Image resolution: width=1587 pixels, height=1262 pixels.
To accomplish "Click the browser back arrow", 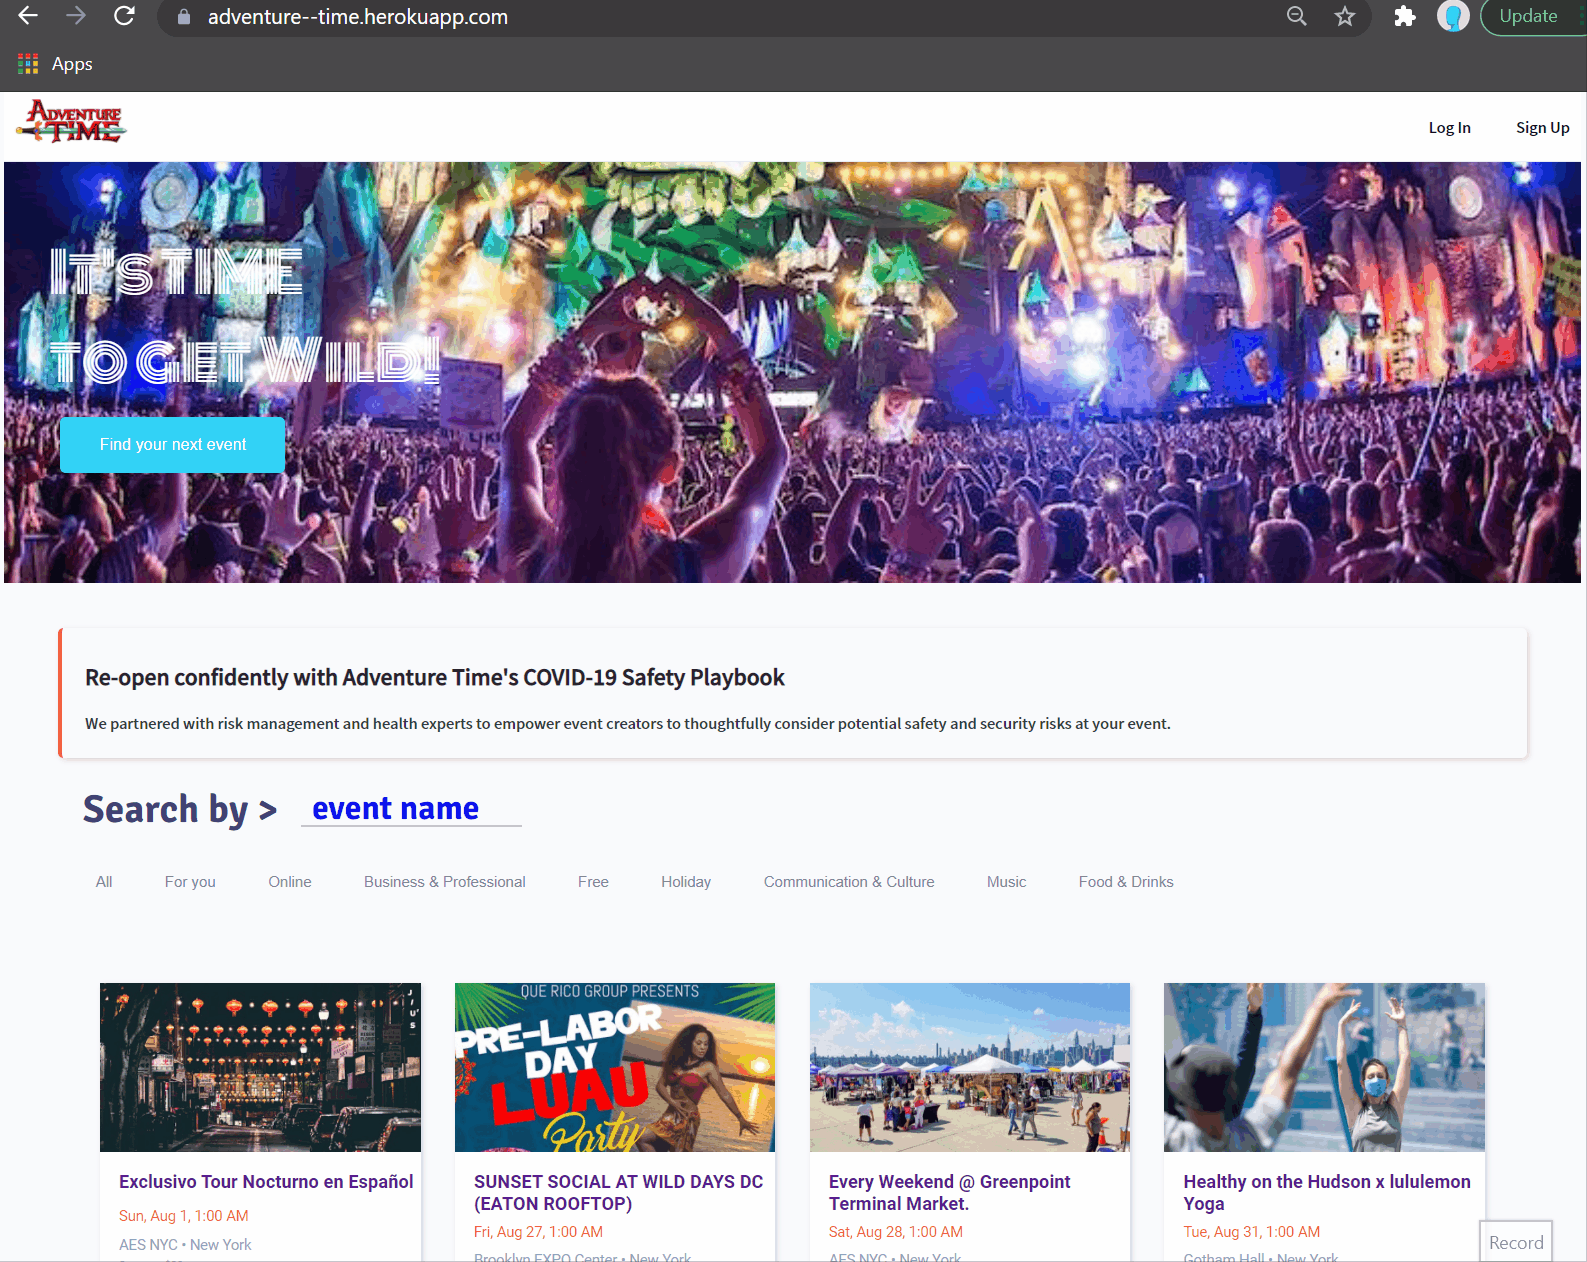I will click(x=28, y=16).
